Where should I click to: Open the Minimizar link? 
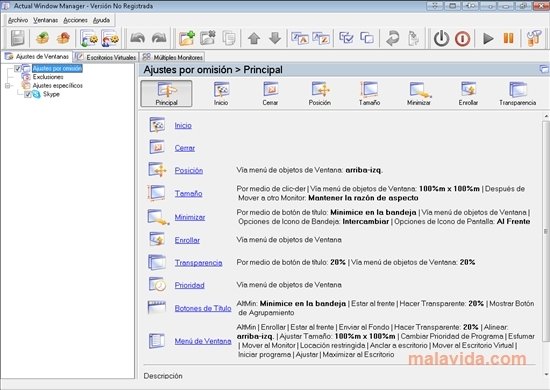[190, 217]
